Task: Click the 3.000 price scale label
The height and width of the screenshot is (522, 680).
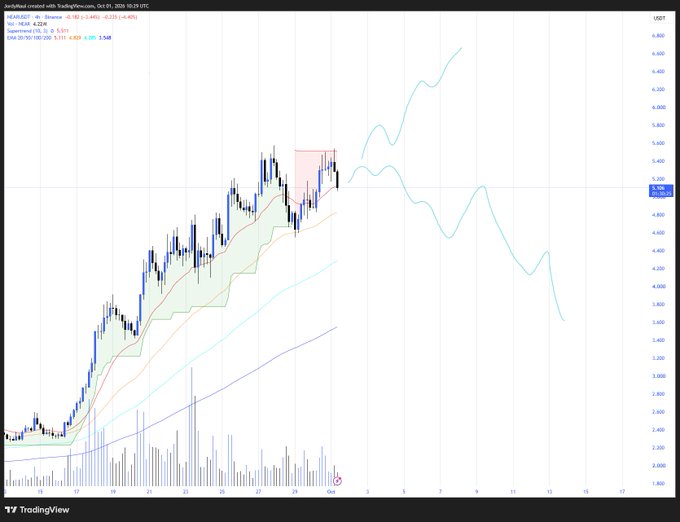Action: pyautogui.click(x=658, y=376)
